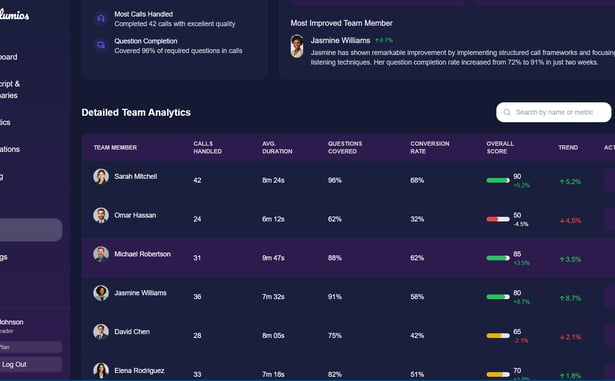Select David Chen's avatar in the table

click(101, 332)
